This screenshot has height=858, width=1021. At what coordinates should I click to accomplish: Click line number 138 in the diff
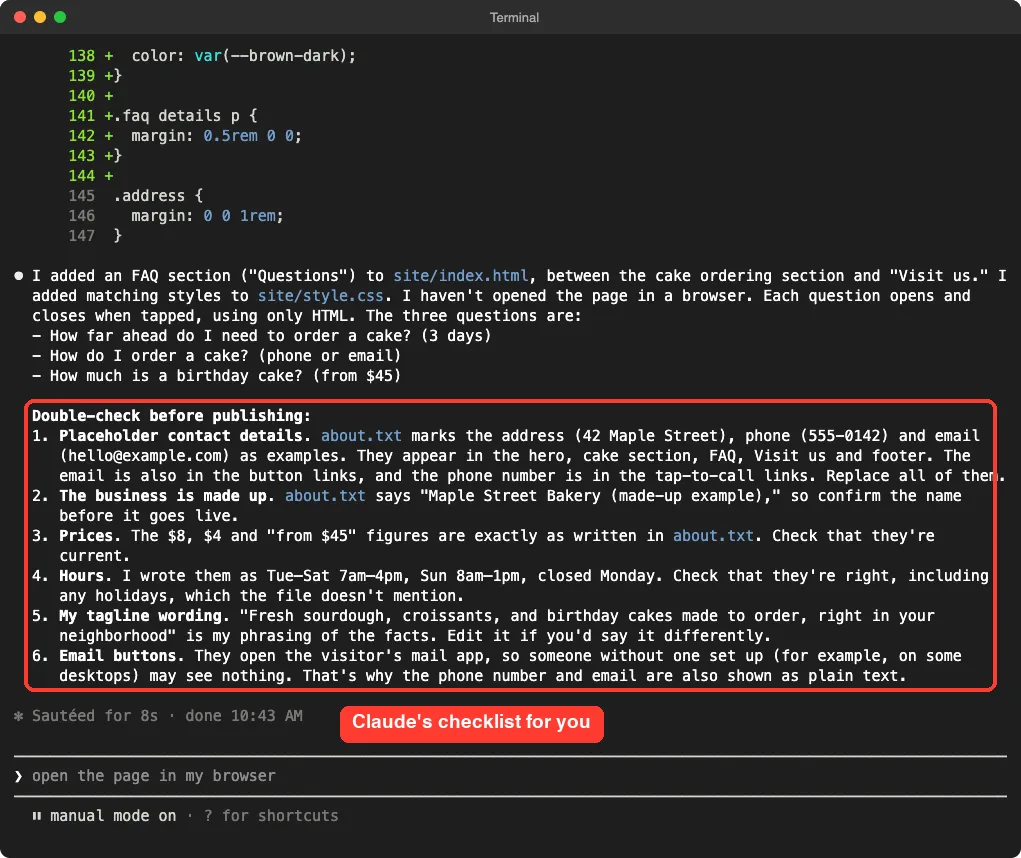(81, 56)
